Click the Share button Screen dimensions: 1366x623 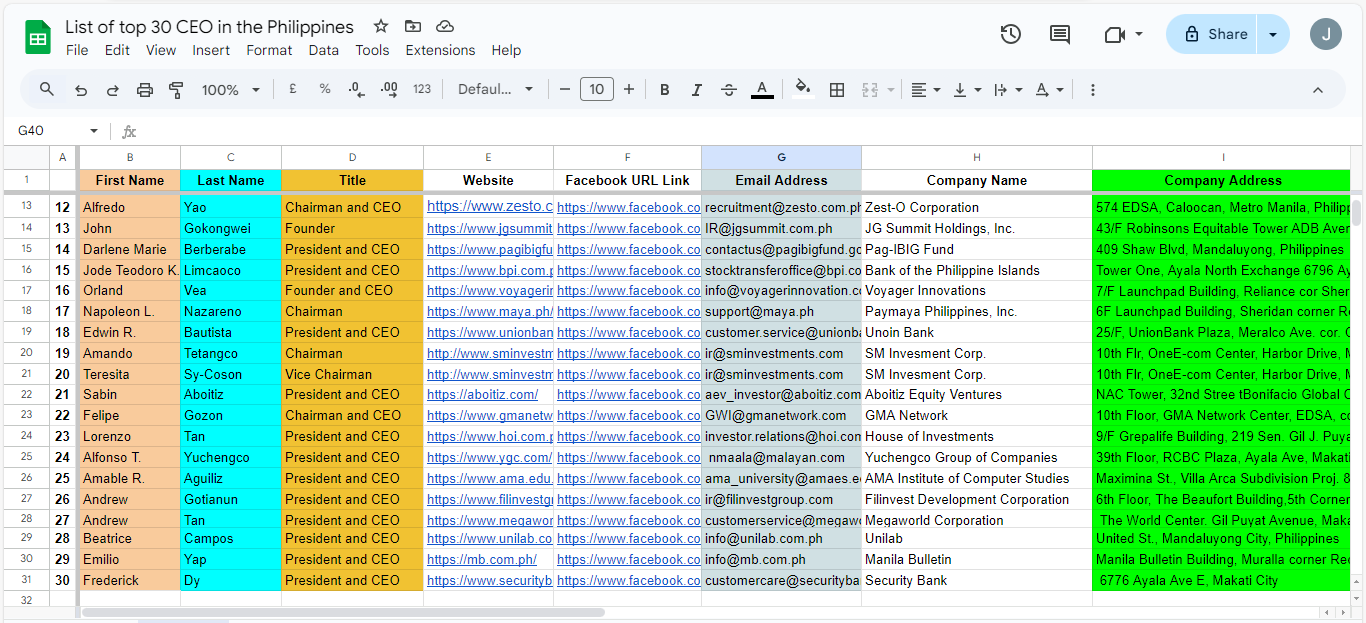(x=1212, y=34)
